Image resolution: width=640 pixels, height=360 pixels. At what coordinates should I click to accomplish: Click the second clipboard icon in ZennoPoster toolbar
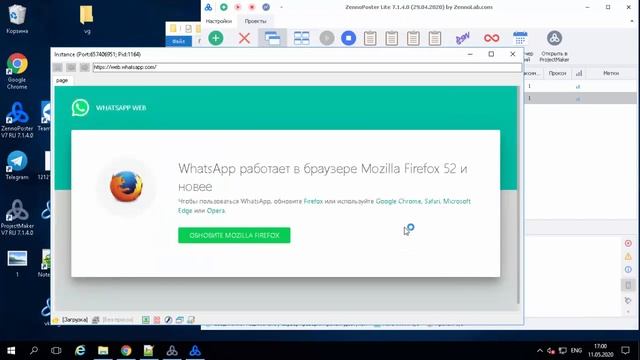[x=392, y=38]
